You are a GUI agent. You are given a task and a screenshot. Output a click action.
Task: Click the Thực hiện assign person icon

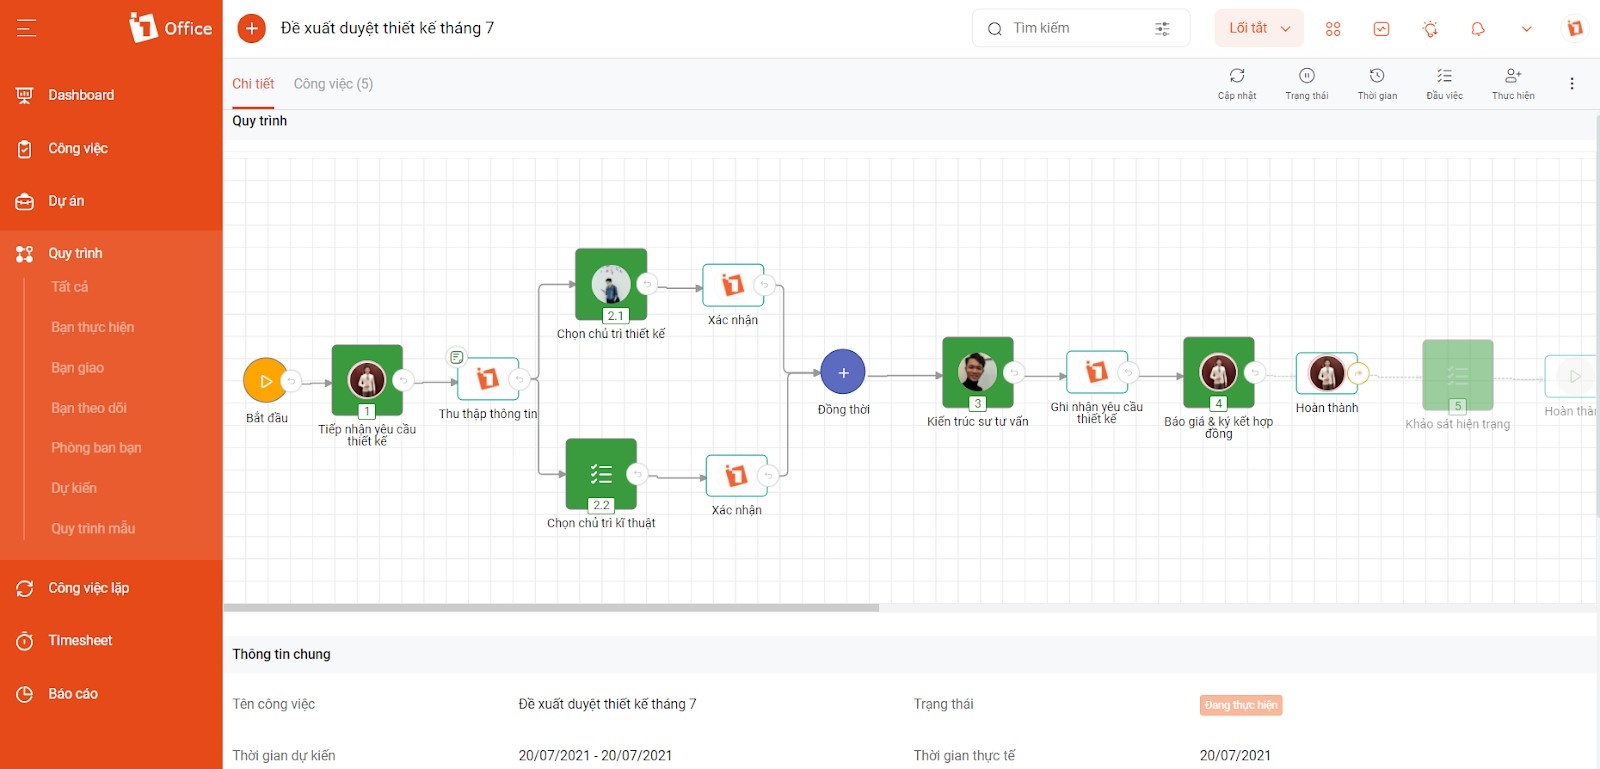1513,76
